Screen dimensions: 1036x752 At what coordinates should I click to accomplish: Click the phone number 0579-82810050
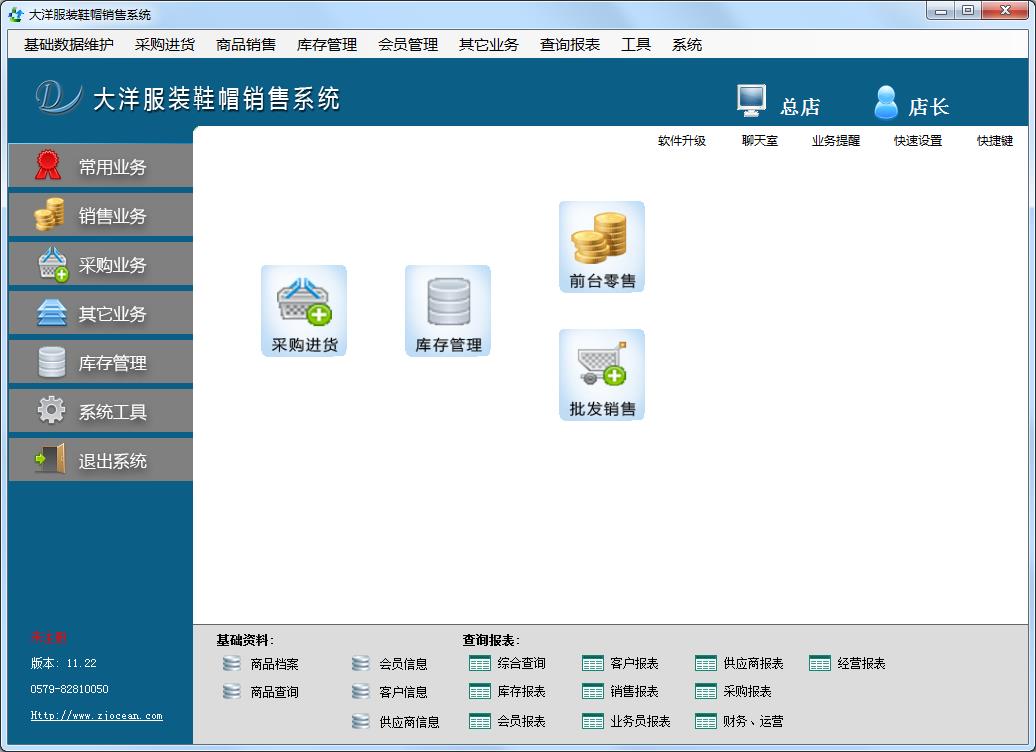[69, 689]
